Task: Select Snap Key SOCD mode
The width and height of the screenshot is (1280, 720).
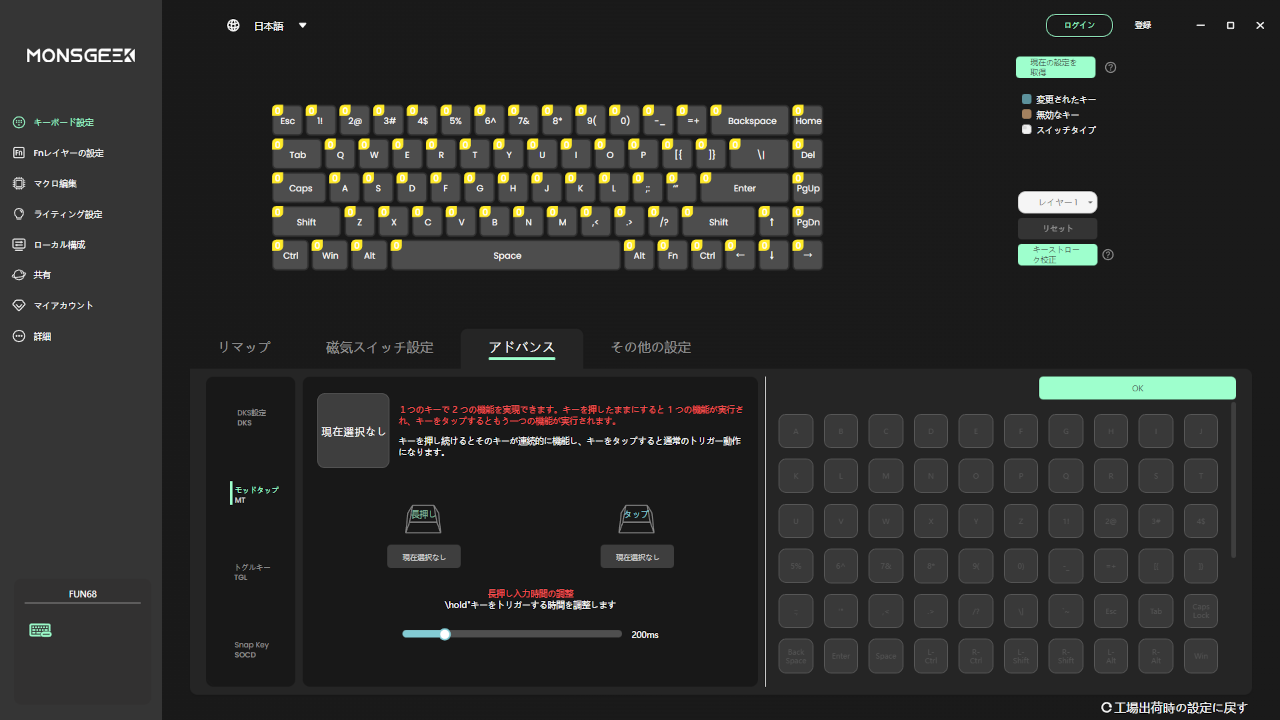Action: point(251,649)
